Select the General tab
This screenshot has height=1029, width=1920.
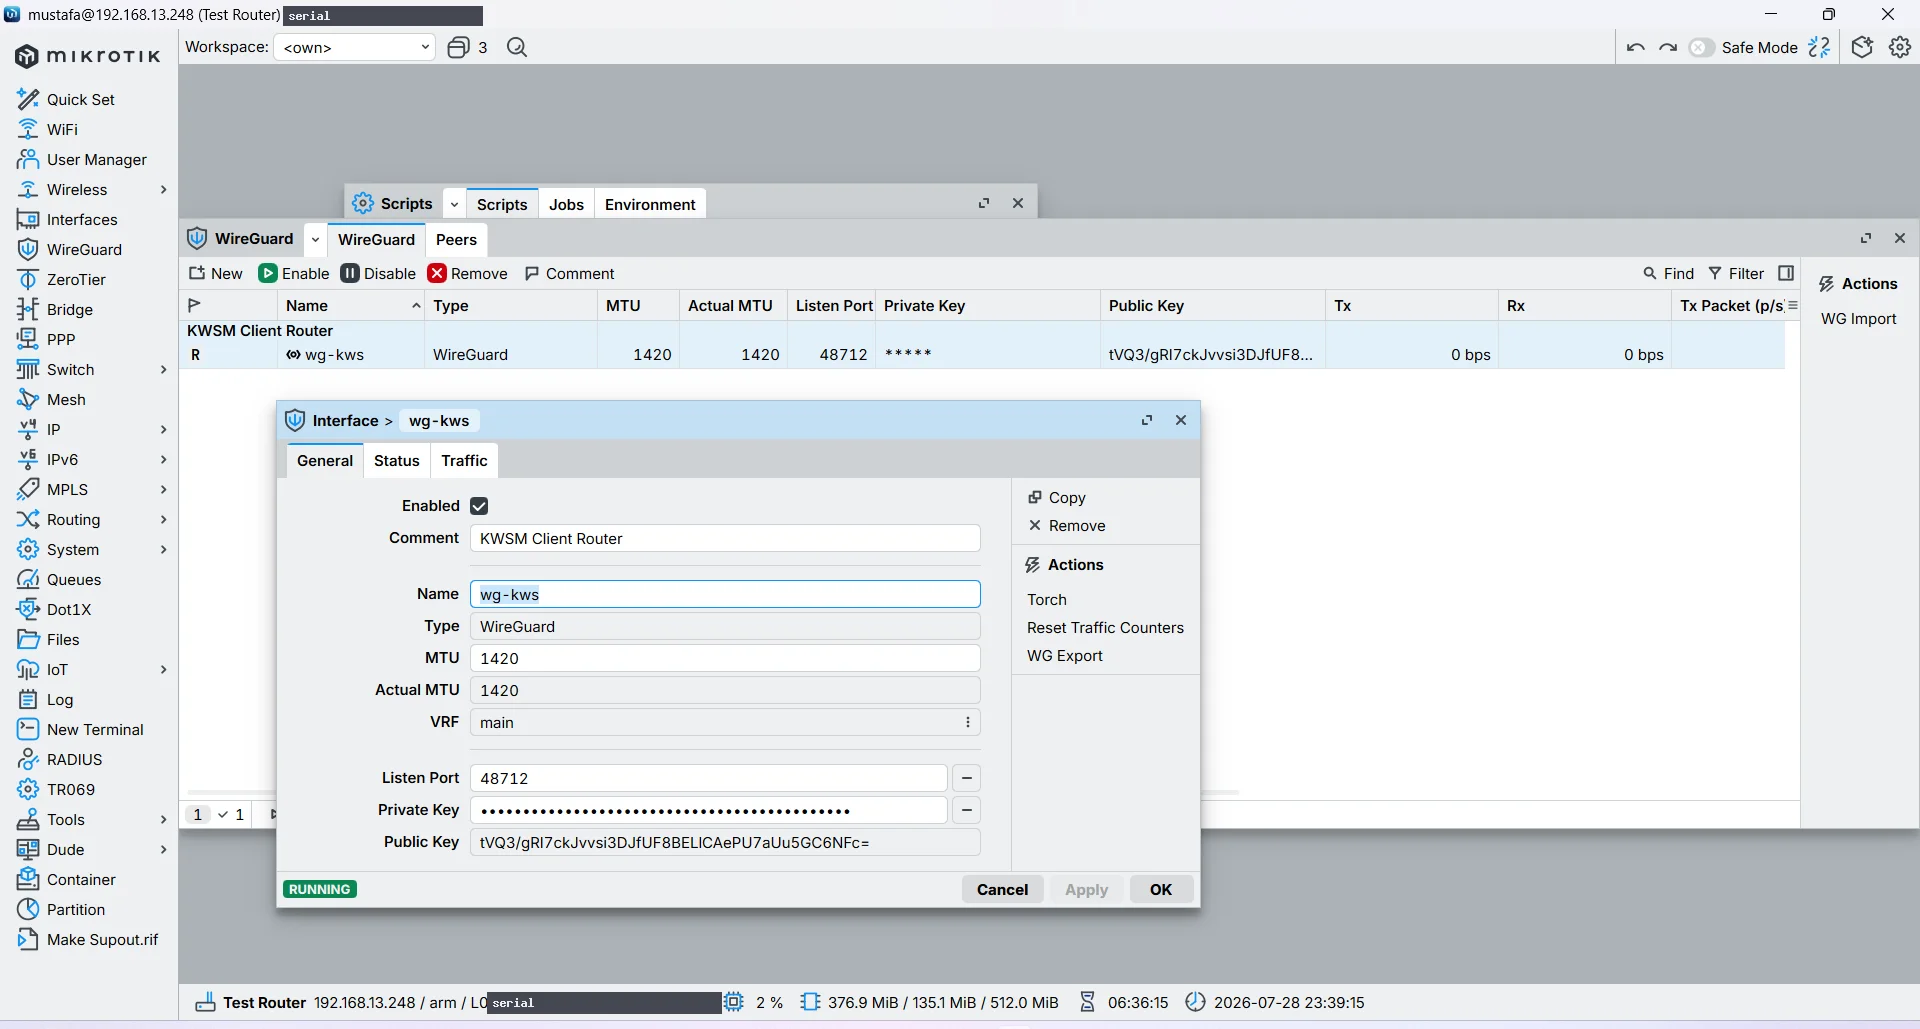325,460
